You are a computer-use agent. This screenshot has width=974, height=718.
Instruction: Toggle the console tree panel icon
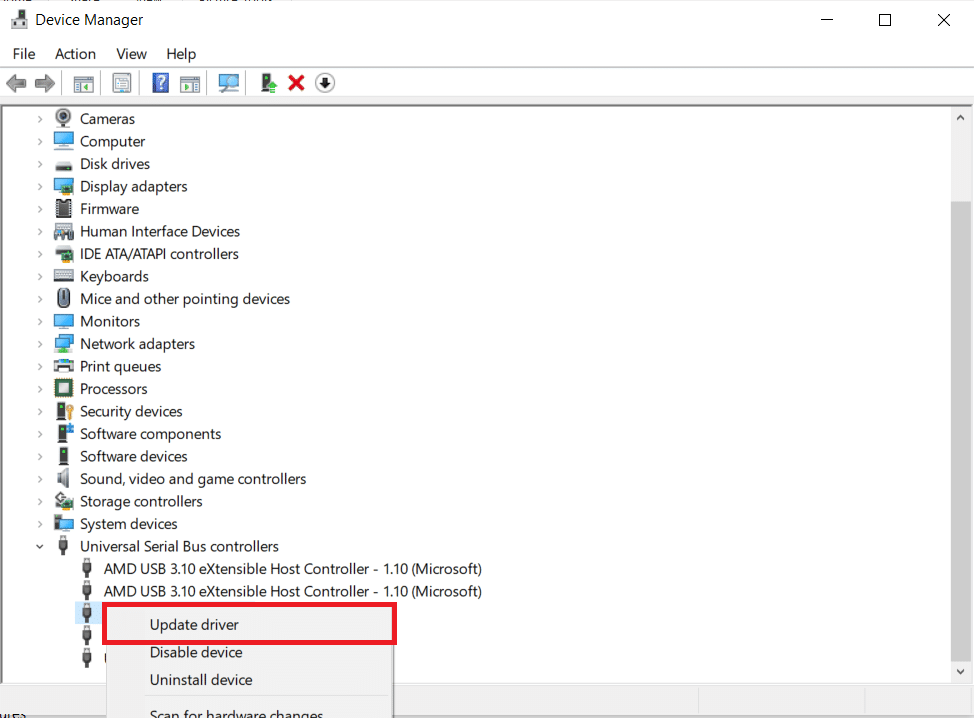coord(84,82)
